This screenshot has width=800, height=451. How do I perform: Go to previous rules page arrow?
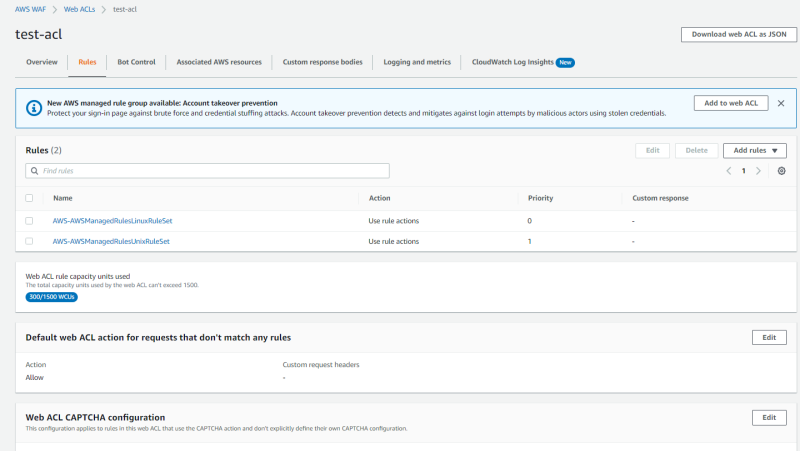click(x=729, y=171)
